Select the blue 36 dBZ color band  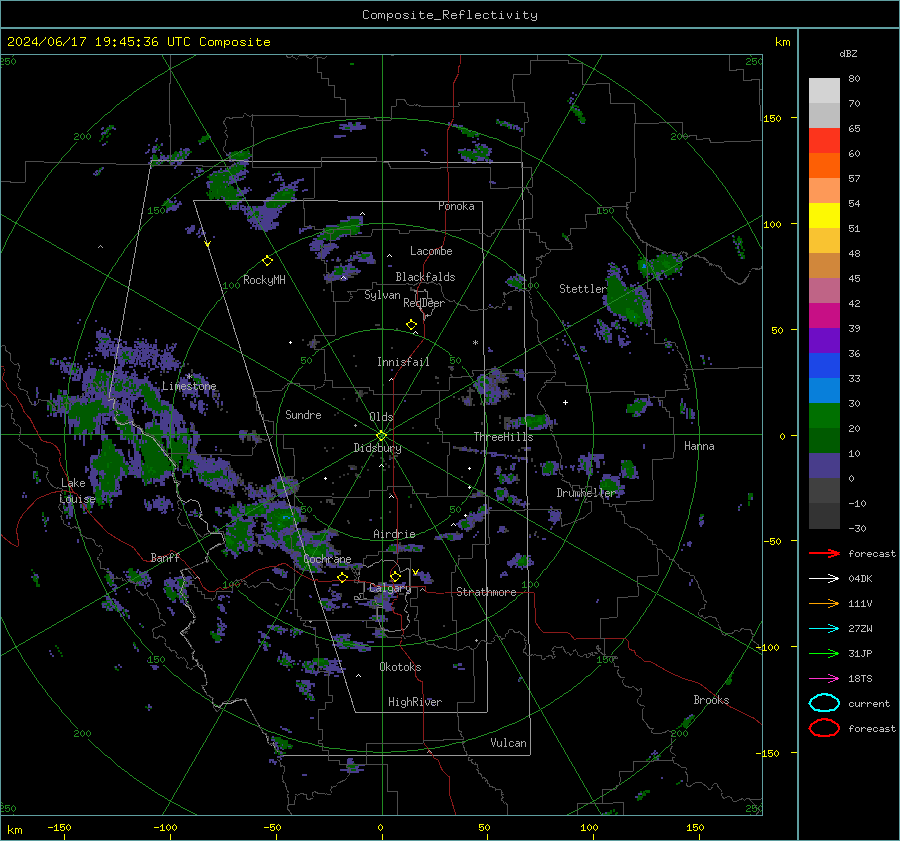(824, 365)
